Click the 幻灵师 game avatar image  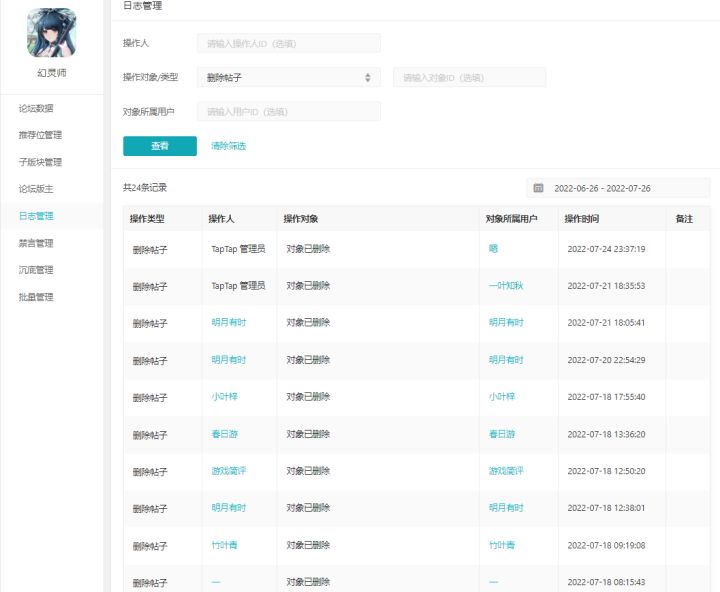(51, 32)
